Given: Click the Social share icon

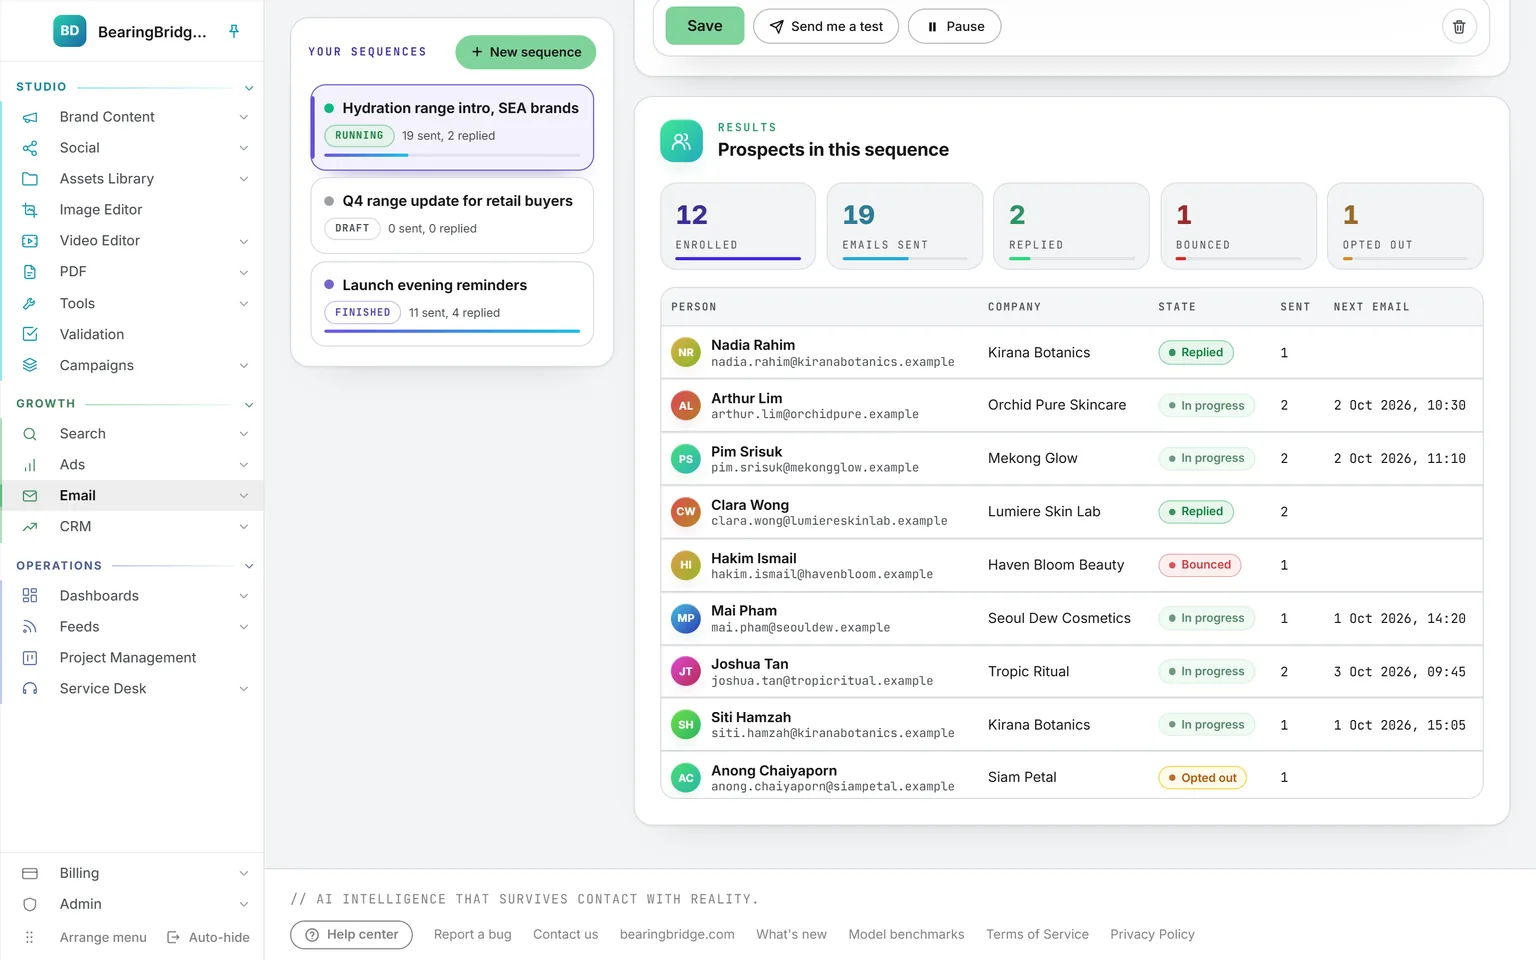Looking at the screenshot, I should 30,148.
